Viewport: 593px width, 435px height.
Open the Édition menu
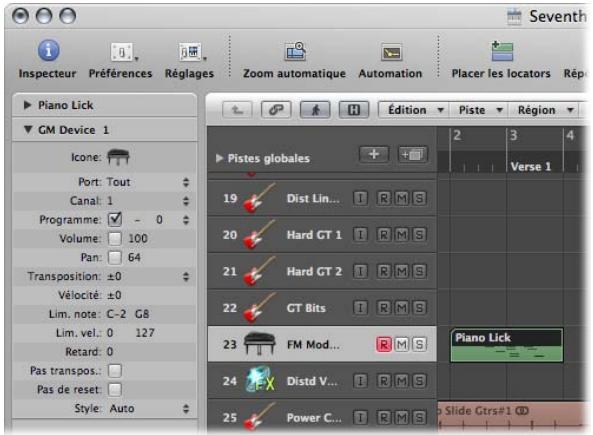[415, 110]
